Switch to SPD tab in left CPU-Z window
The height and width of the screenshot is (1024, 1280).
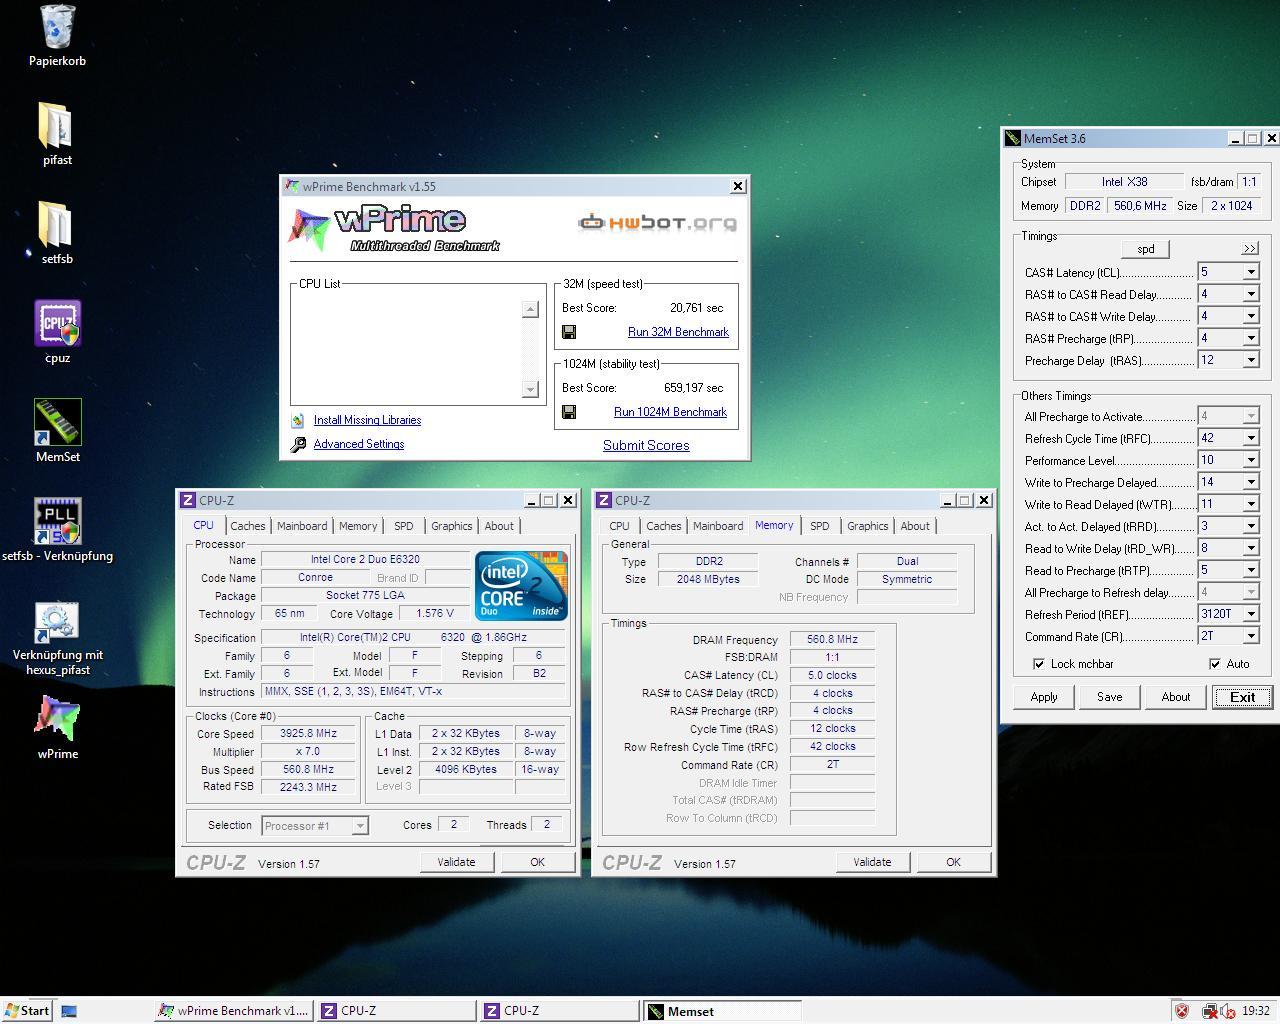click(404, 526)
